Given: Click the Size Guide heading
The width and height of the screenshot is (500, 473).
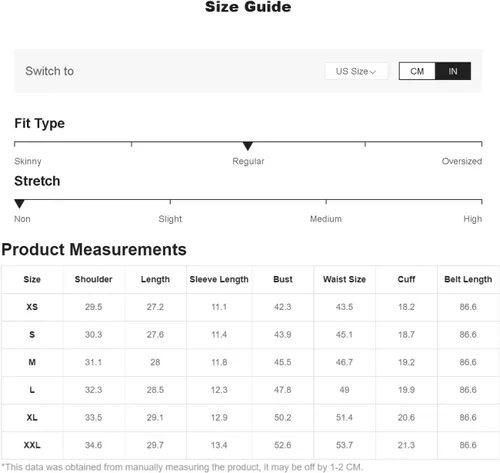Looking at the screenshot, I should pyautogui.click(x=248, y=7).
